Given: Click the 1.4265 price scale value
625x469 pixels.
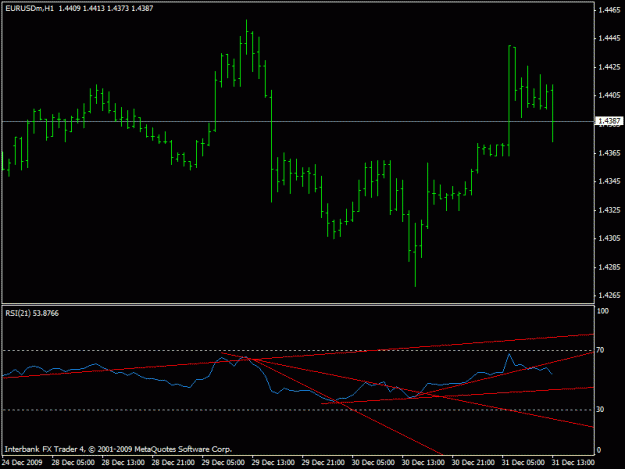Looking at the screenshot, I should click(609, 295).
